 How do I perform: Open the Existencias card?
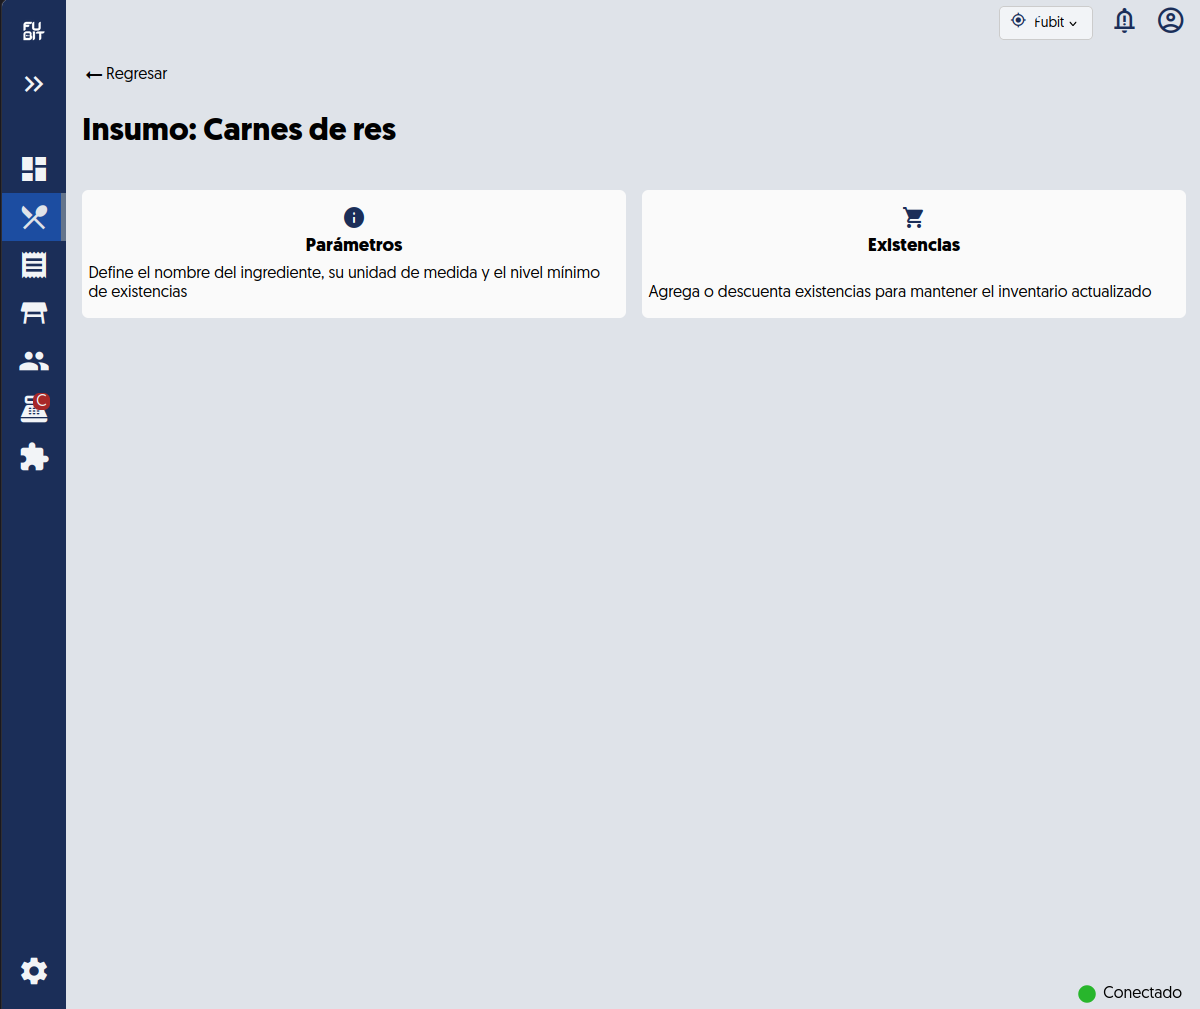914,254
